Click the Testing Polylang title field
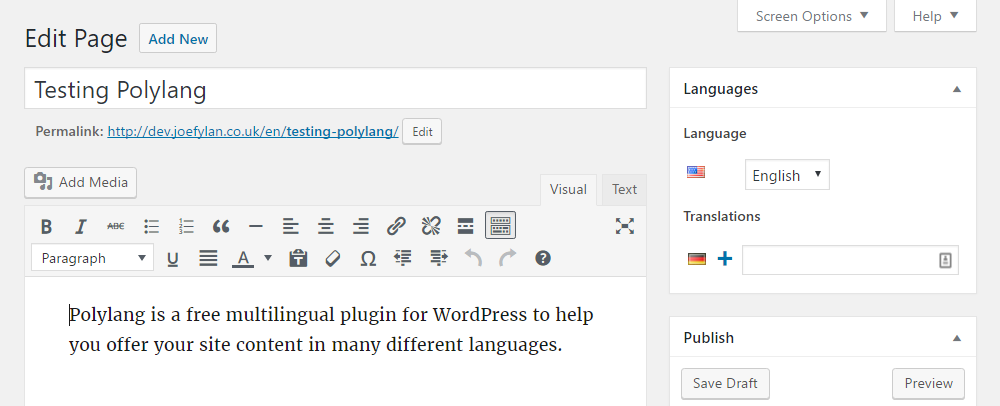 335,89
